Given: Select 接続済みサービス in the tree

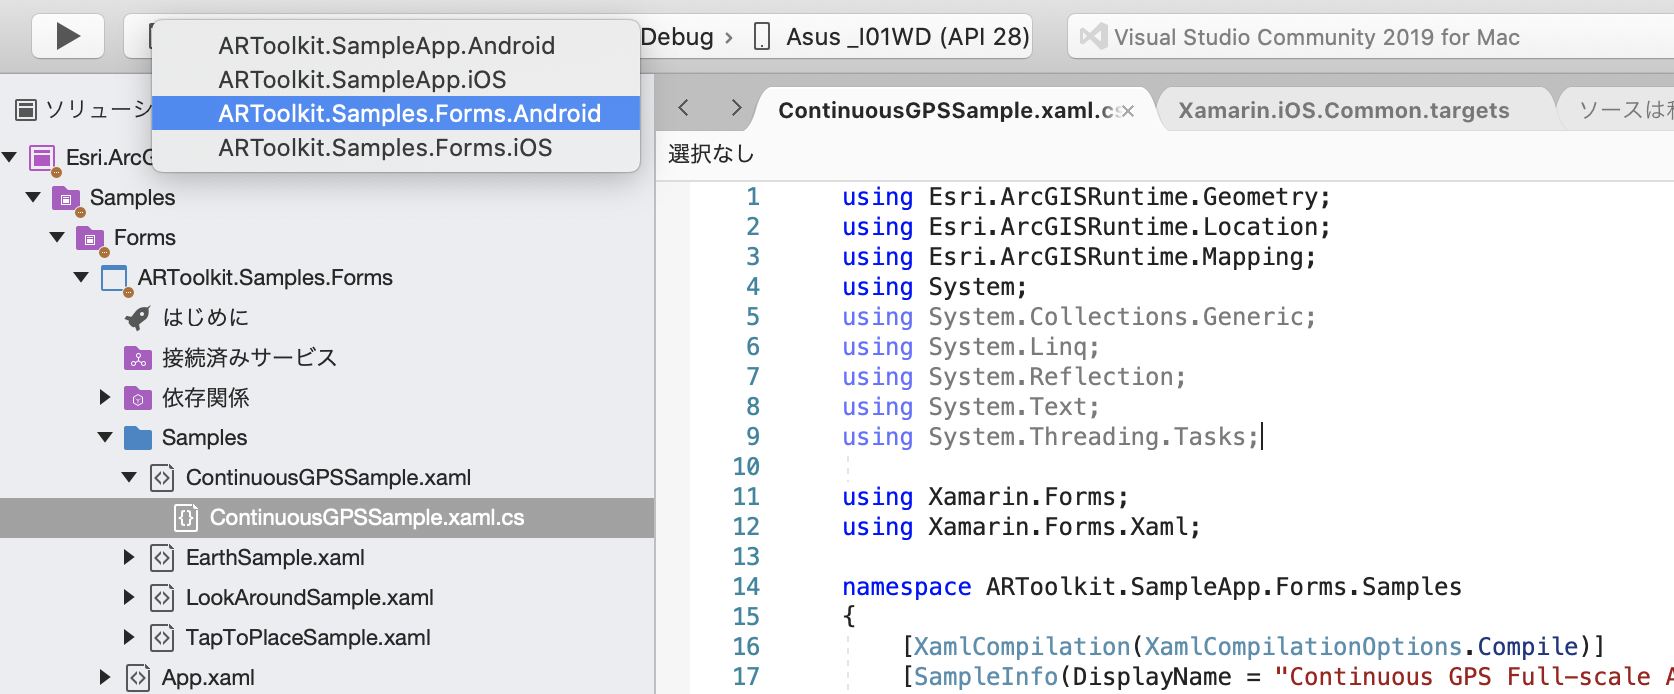Looking at the screenshot, I should (x=249, y=357).
